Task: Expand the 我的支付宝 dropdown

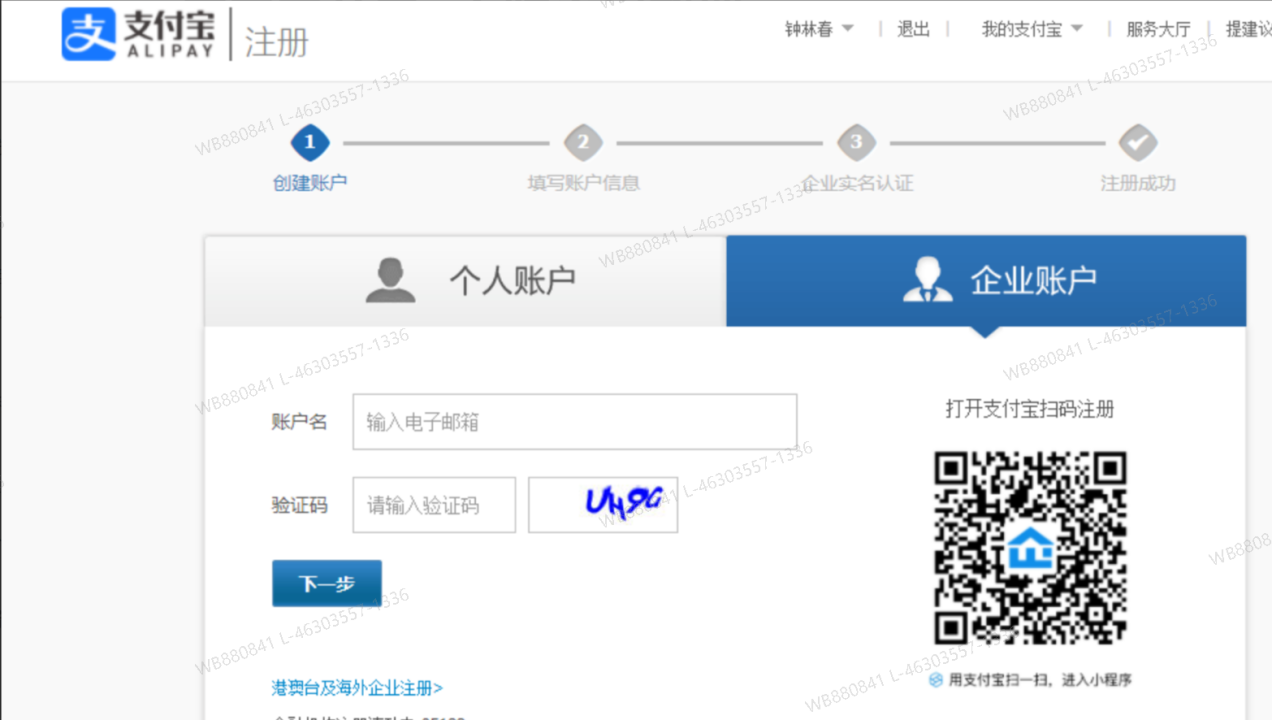Action: click(x=1032, y=29)
